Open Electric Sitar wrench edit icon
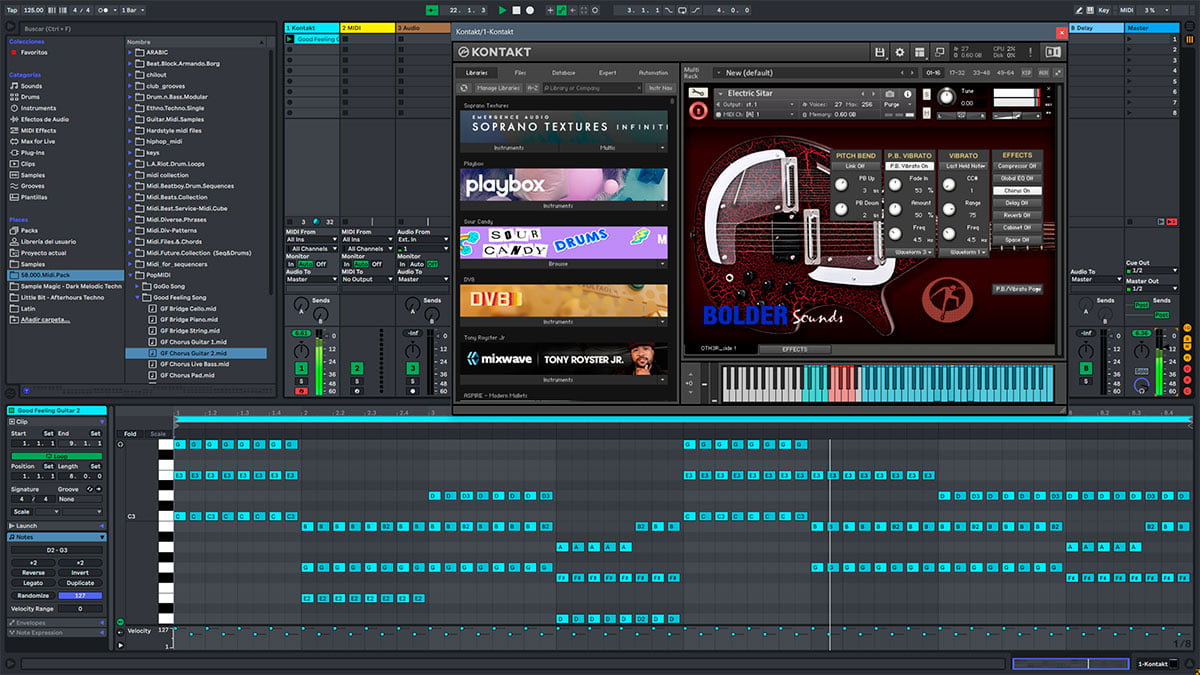Screen dimensions: 1200x675 coord(696,93)
